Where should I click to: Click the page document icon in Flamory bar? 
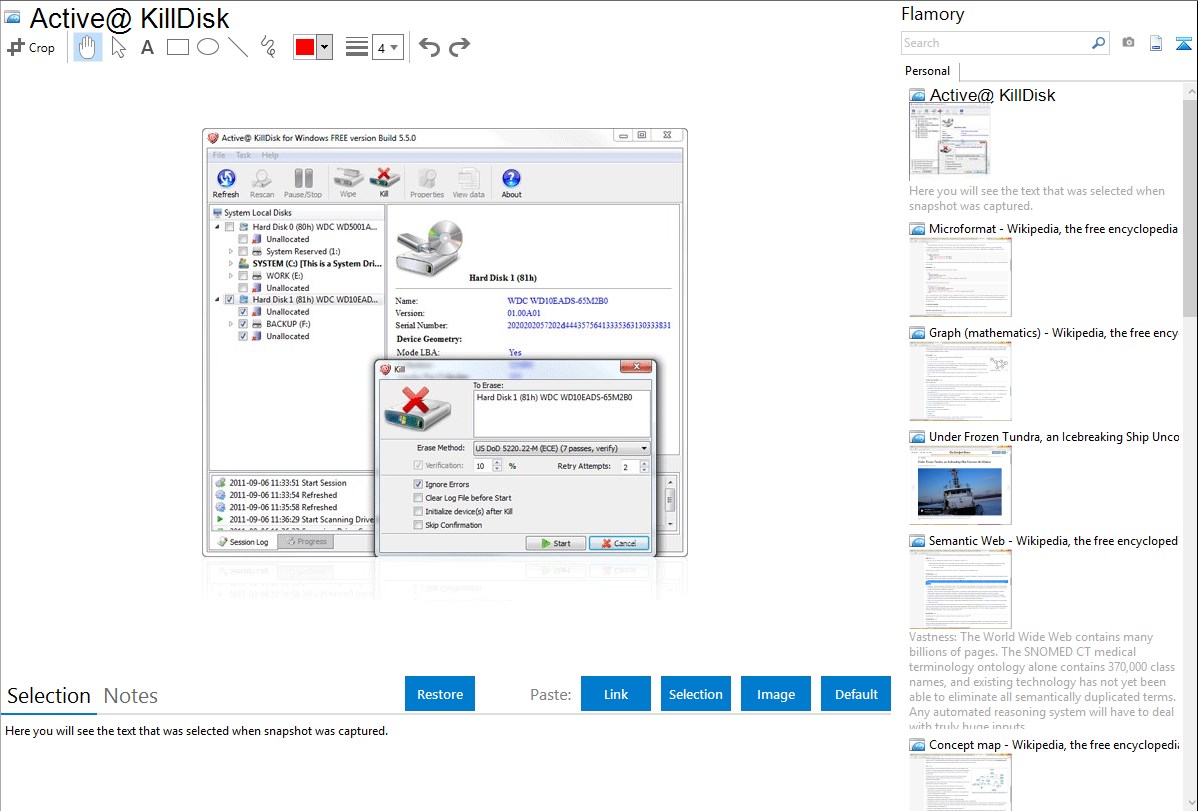pyautogui.click(x=1156, y=43)
